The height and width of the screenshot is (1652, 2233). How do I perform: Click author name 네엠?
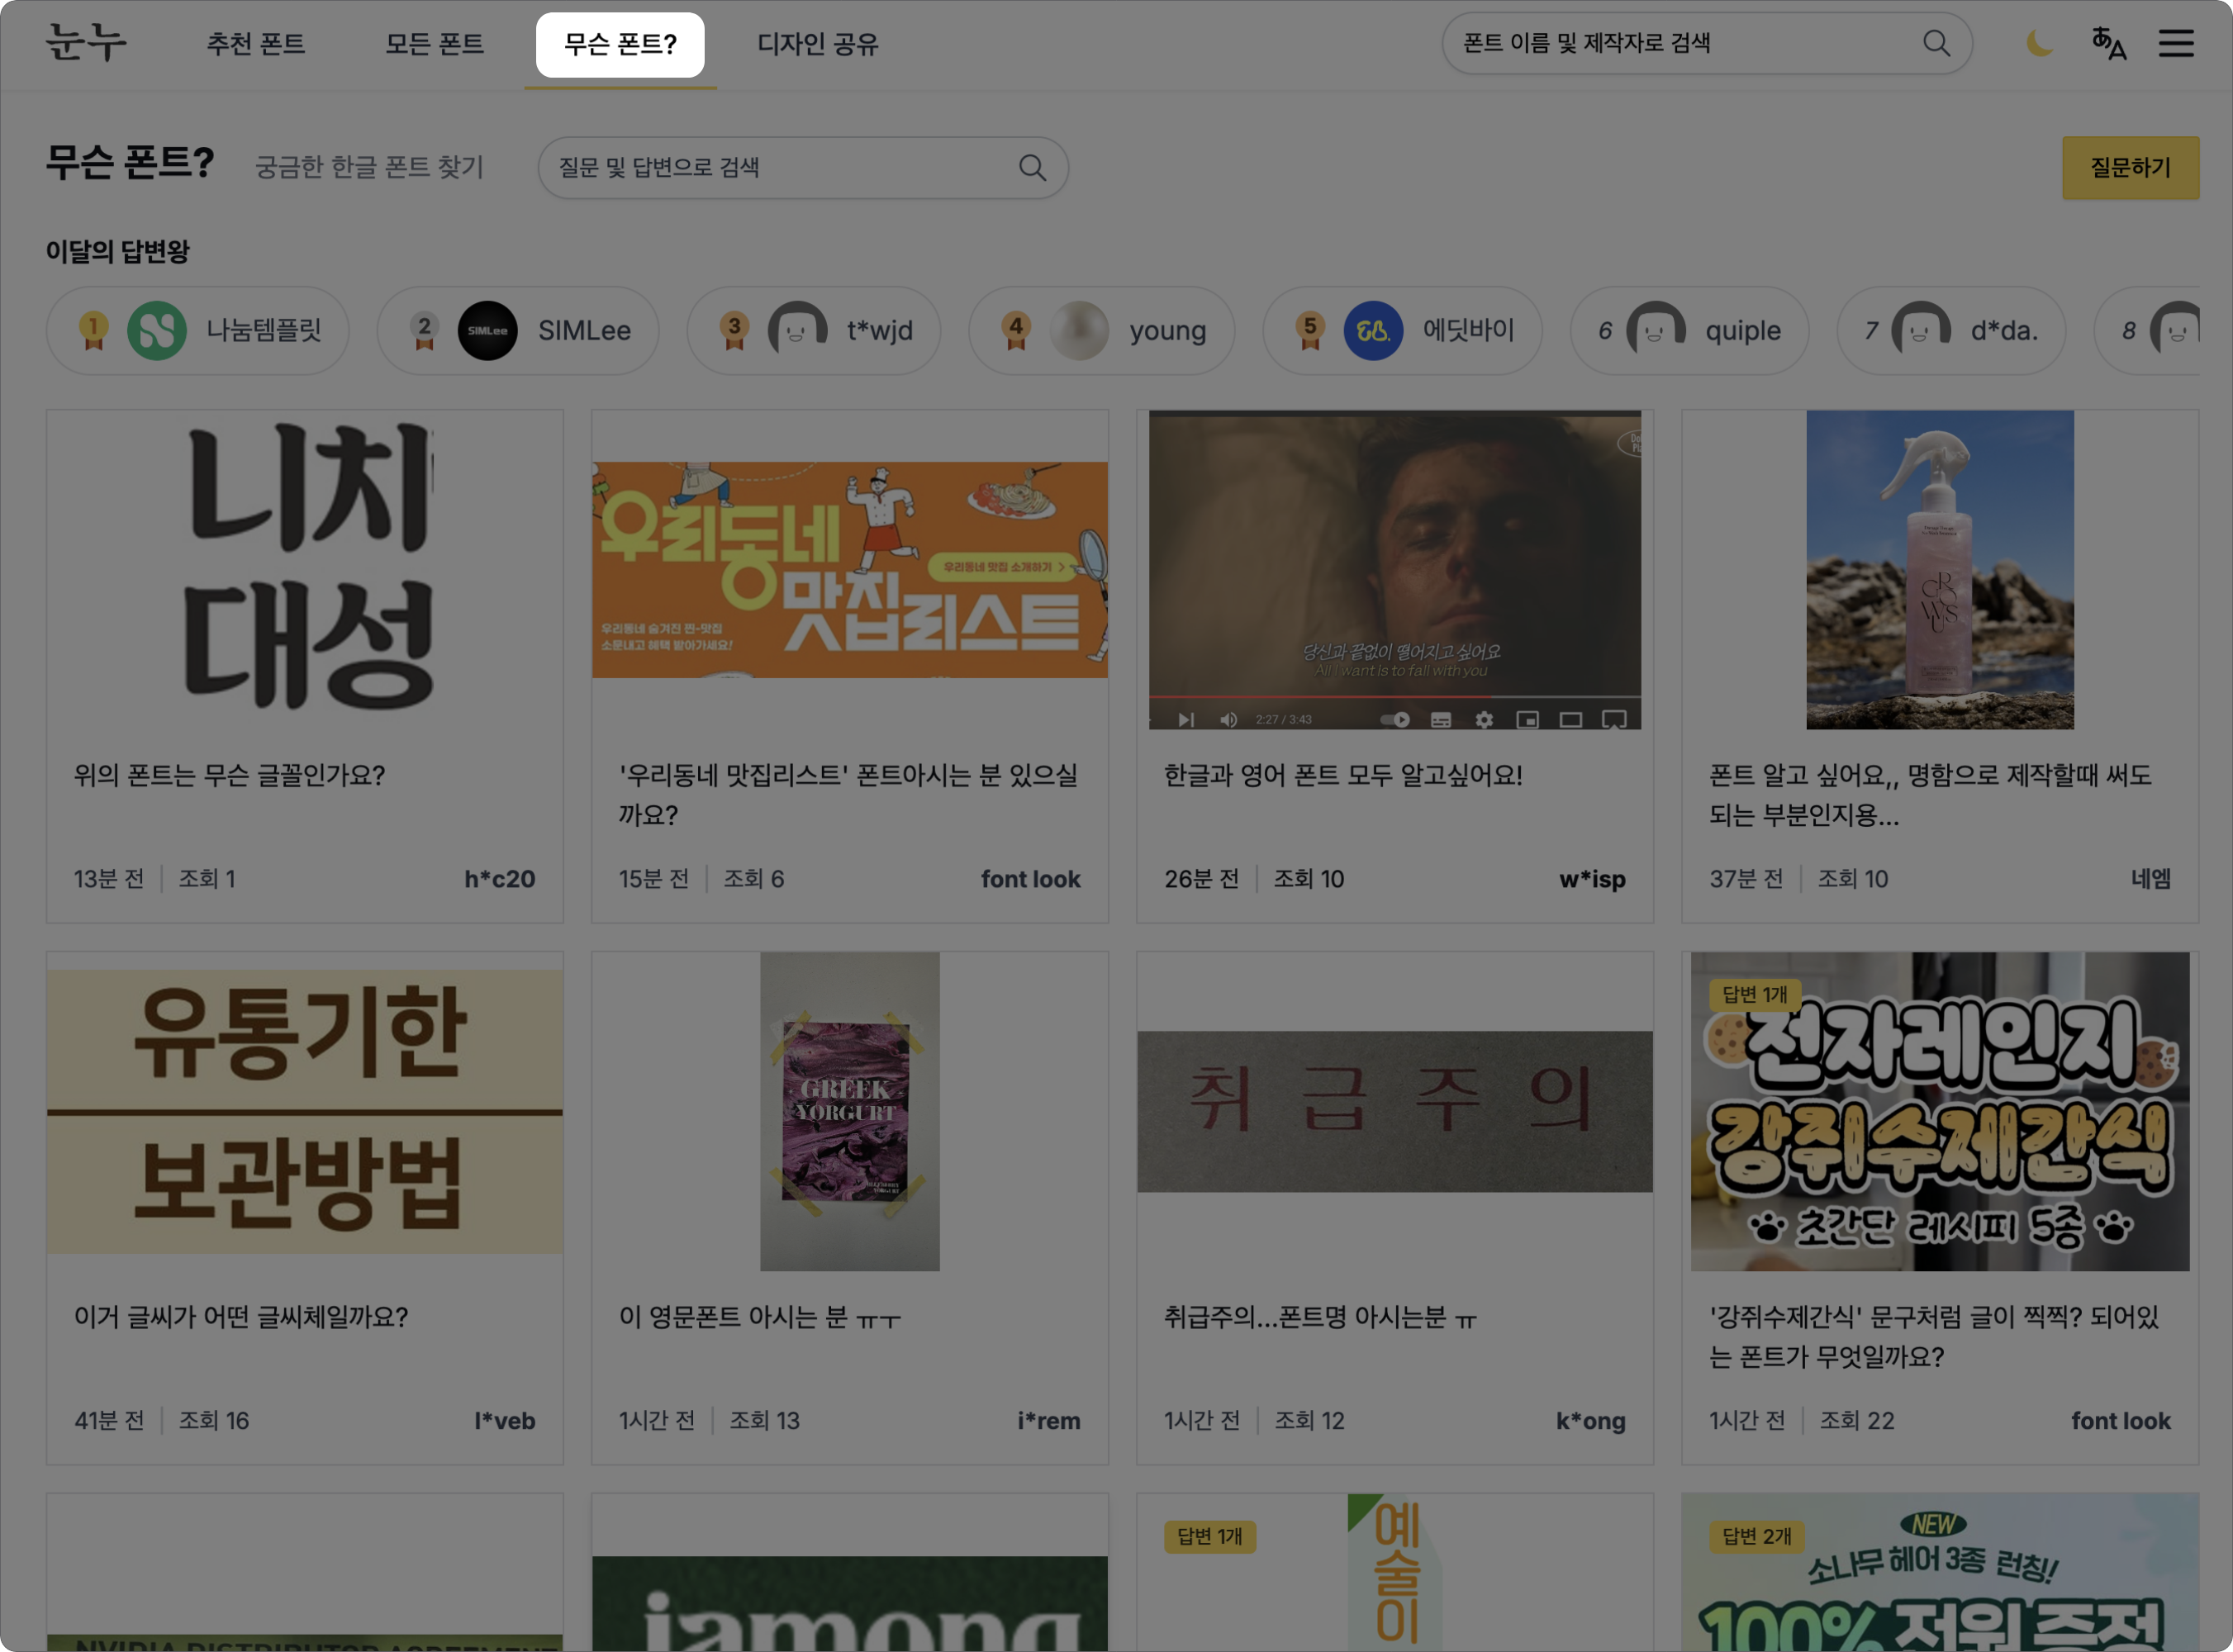coord(2151,879)
